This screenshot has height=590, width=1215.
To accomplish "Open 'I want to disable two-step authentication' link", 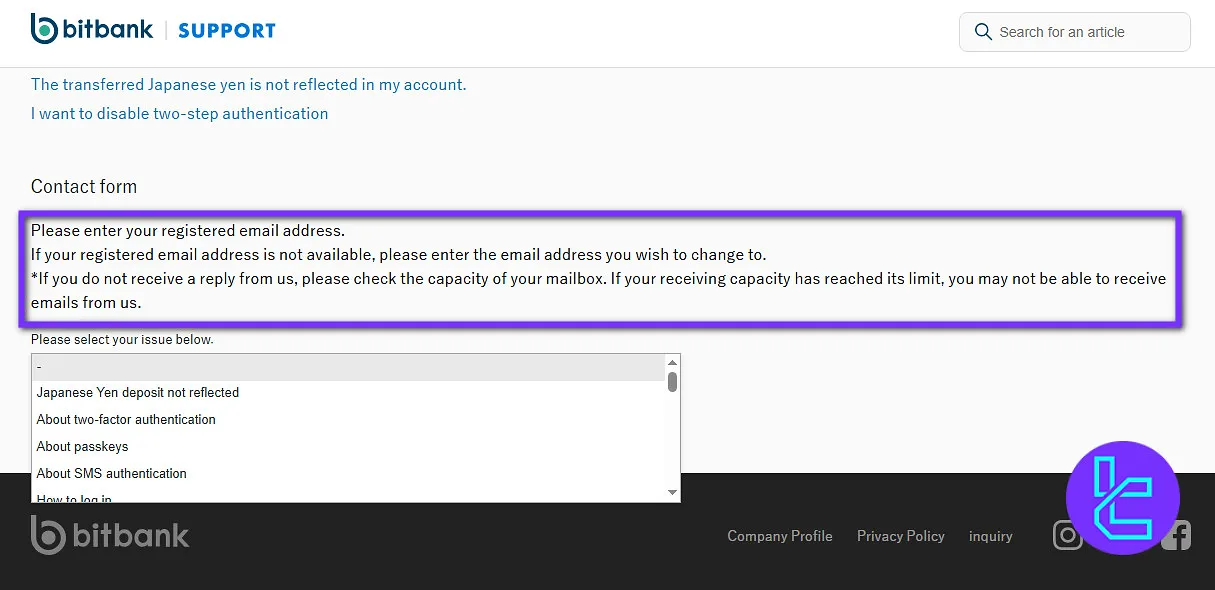I will 179,114.
